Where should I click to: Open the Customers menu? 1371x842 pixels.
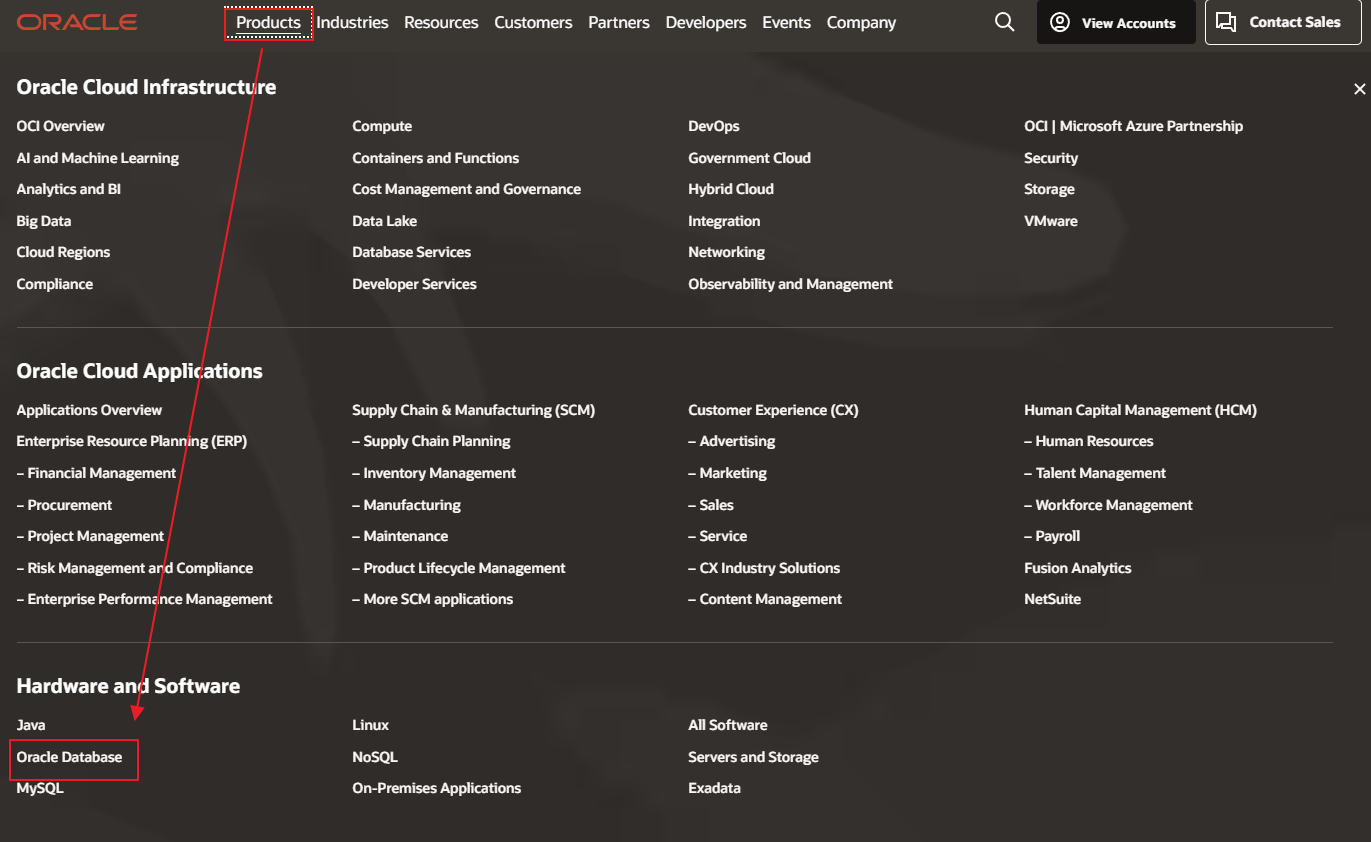click(x=533, y=22)
